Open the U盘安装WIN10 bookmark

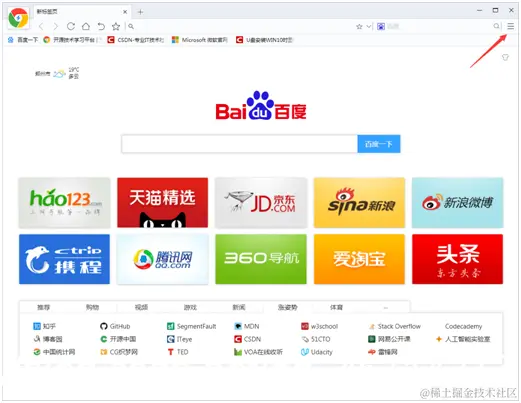(x=264, y=40)
